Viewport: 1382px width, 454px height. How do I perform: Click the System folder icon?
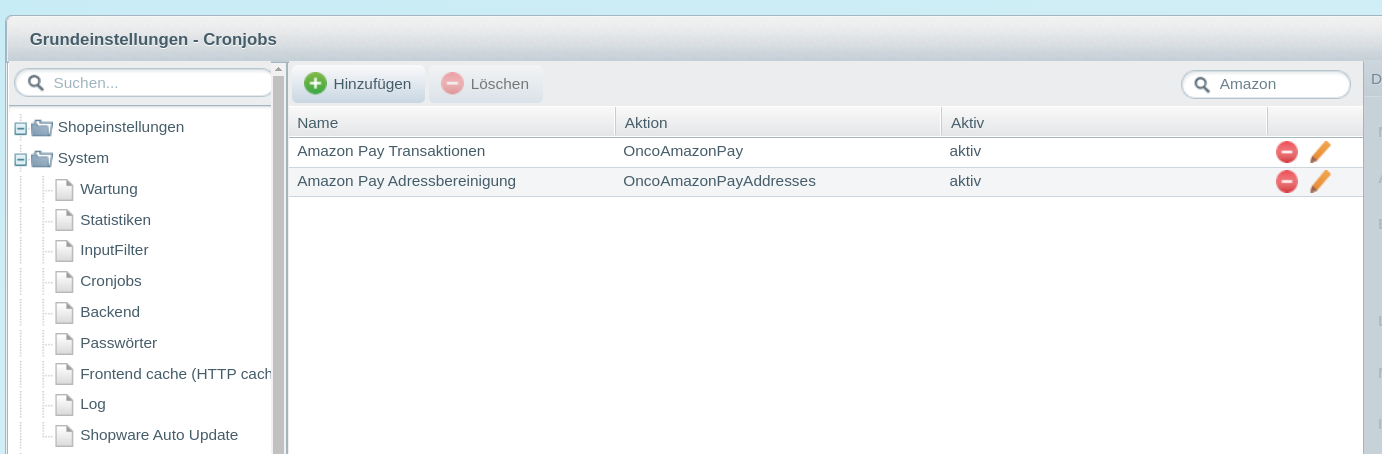(x=42, y=159)
